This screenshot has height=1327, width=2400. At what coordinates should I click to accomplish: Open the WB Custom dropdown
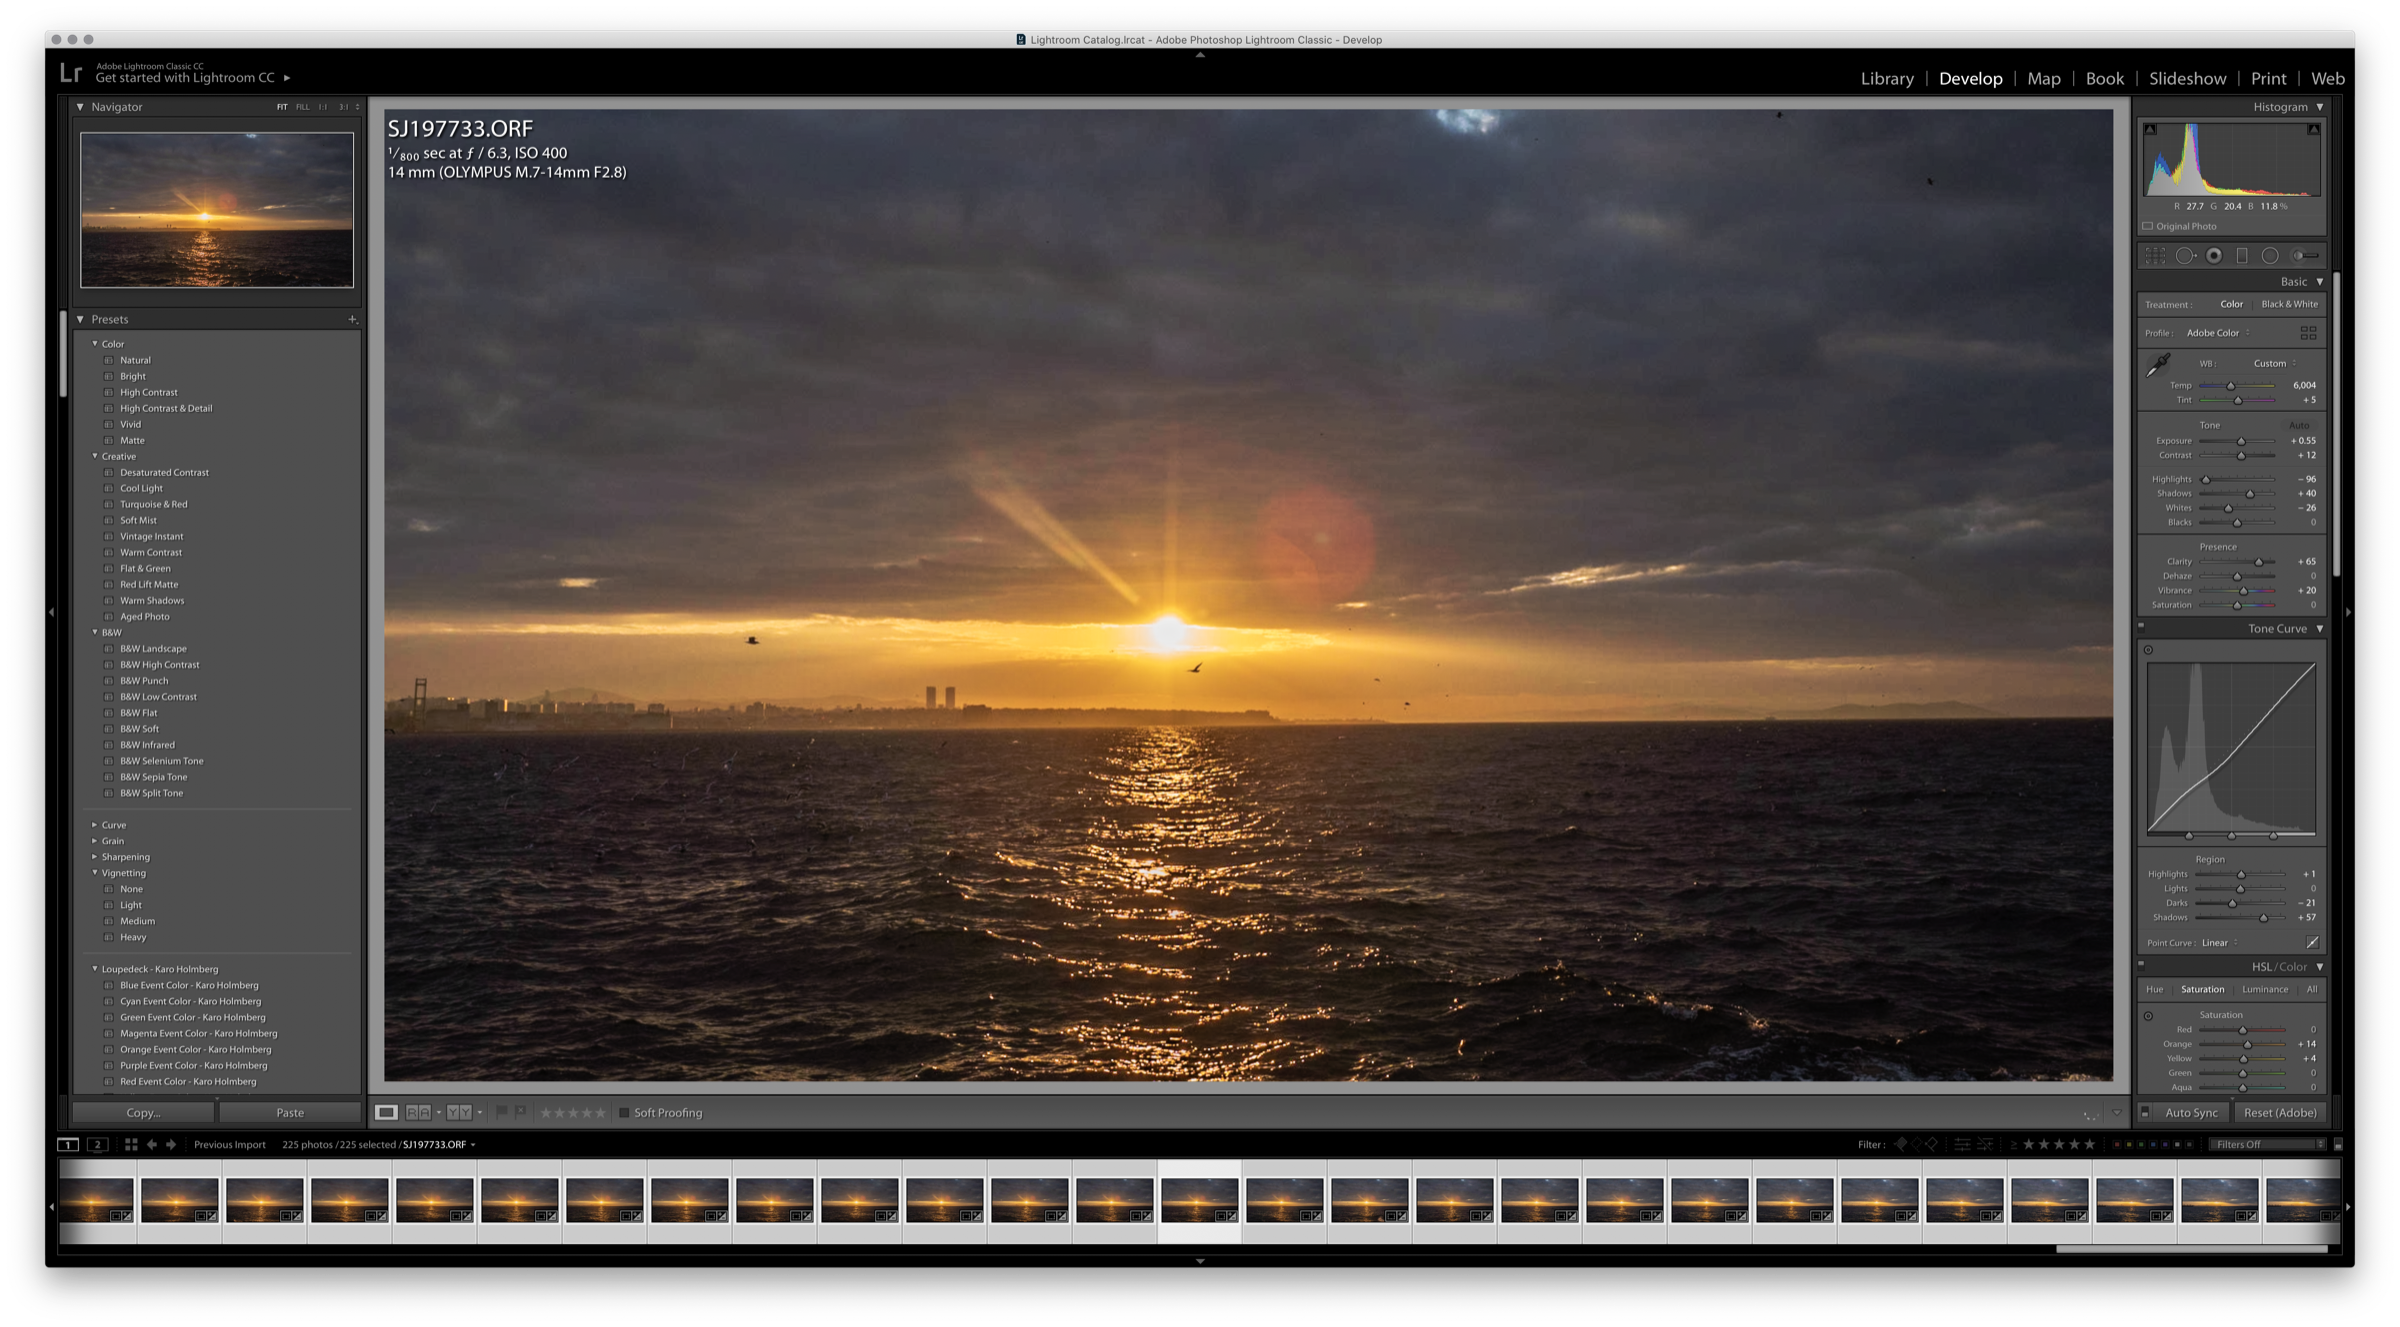coord(2274,363)
